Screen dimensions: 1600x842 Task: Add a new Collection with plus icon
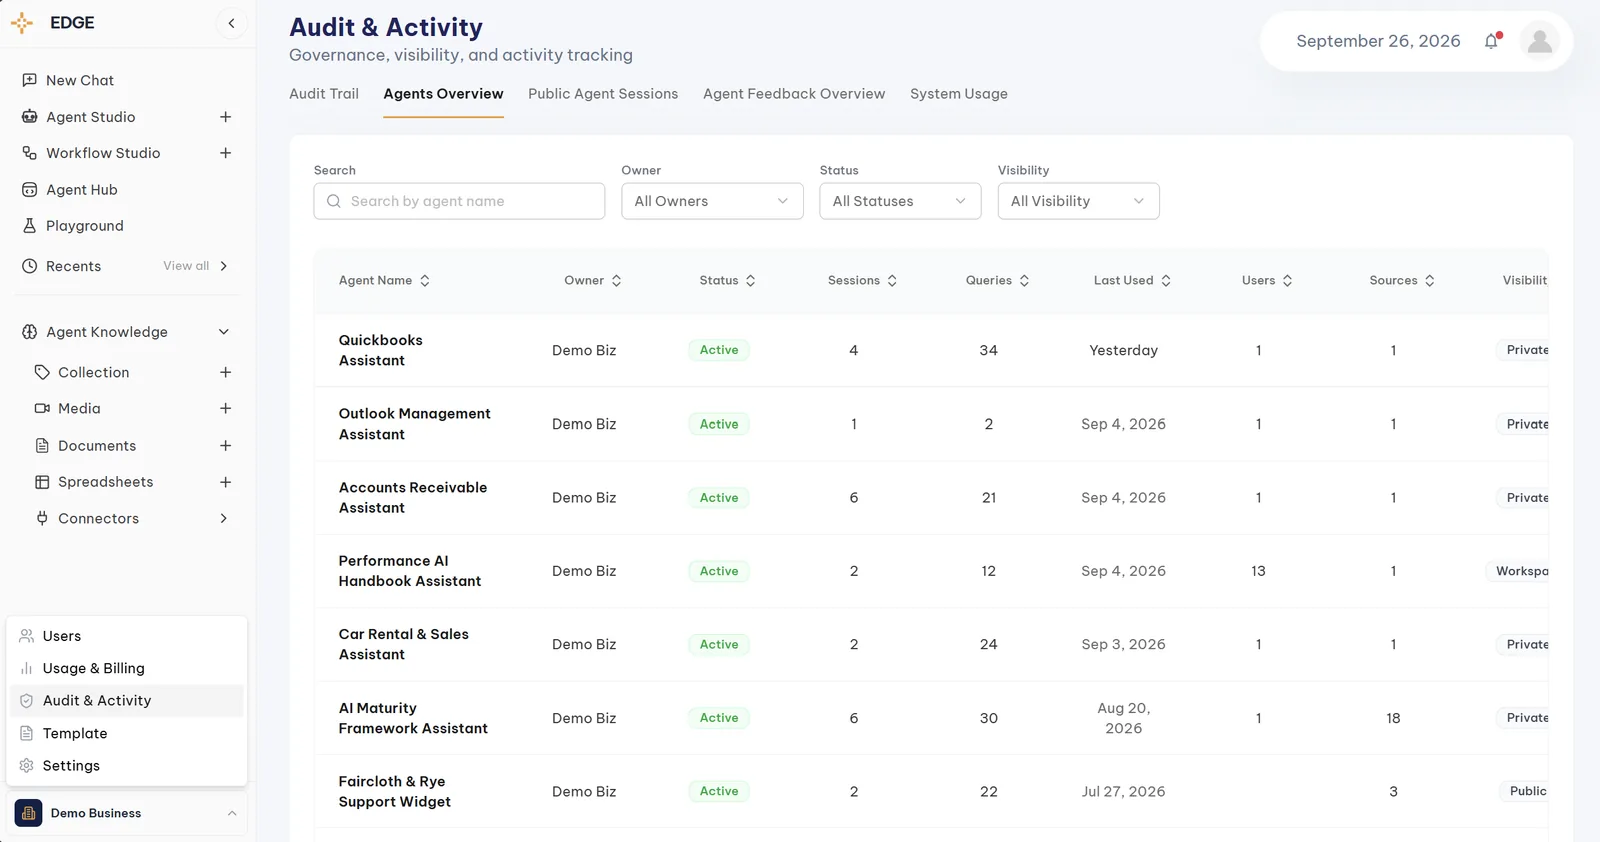pos(225,372)
